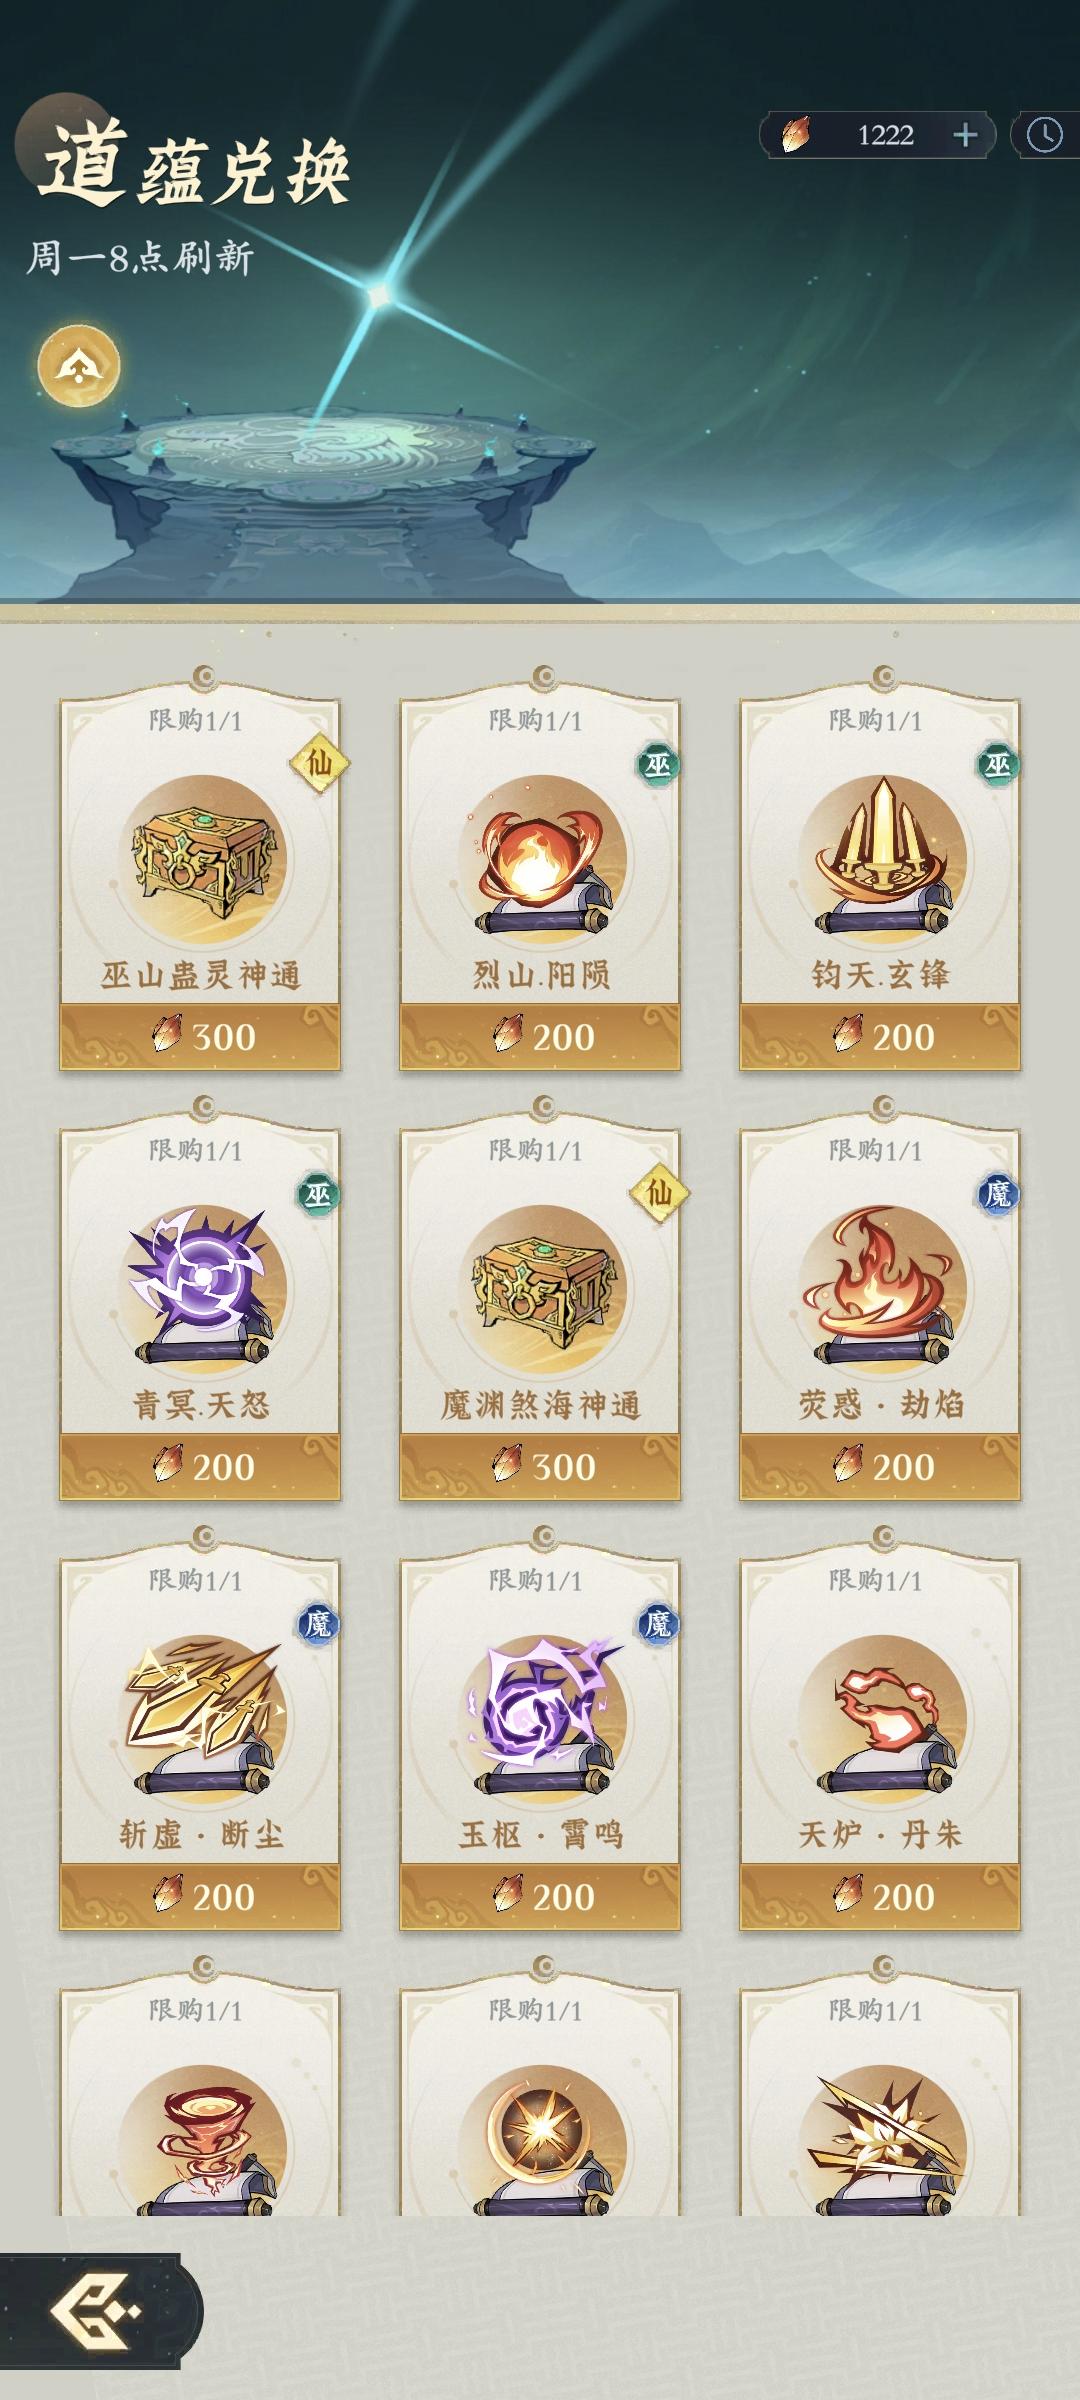Buy 斩虚·断尘 for 200
Image resolution: width=1080 pixels, height=2400 pixels.
(x=200, y=1897)
